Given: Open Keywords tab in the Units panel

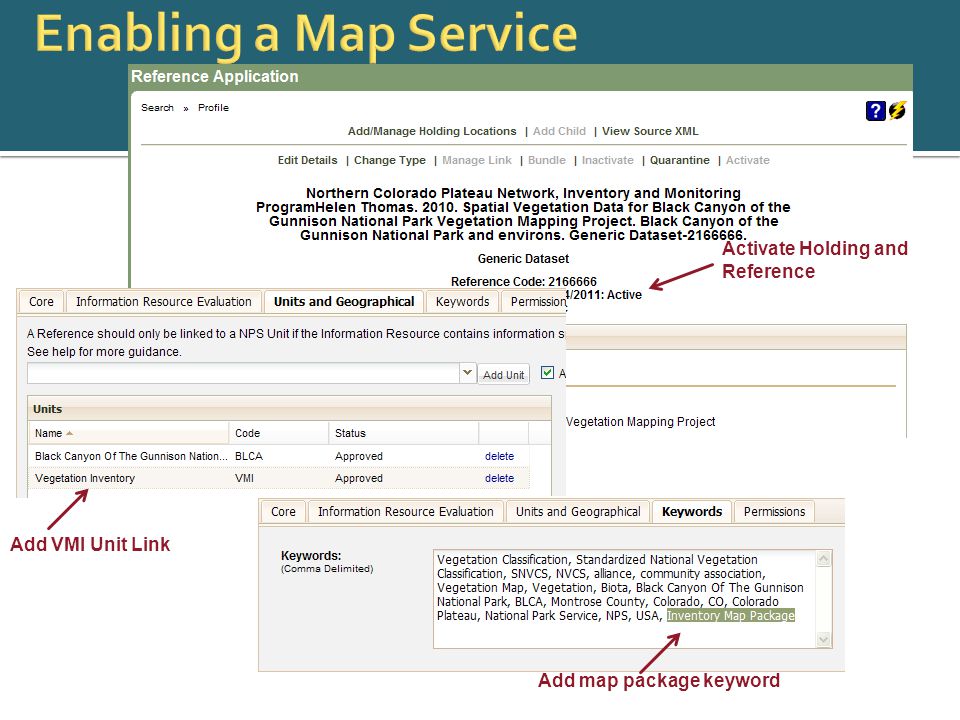Looking at the screenshot, I should click(x=462, y=302).
